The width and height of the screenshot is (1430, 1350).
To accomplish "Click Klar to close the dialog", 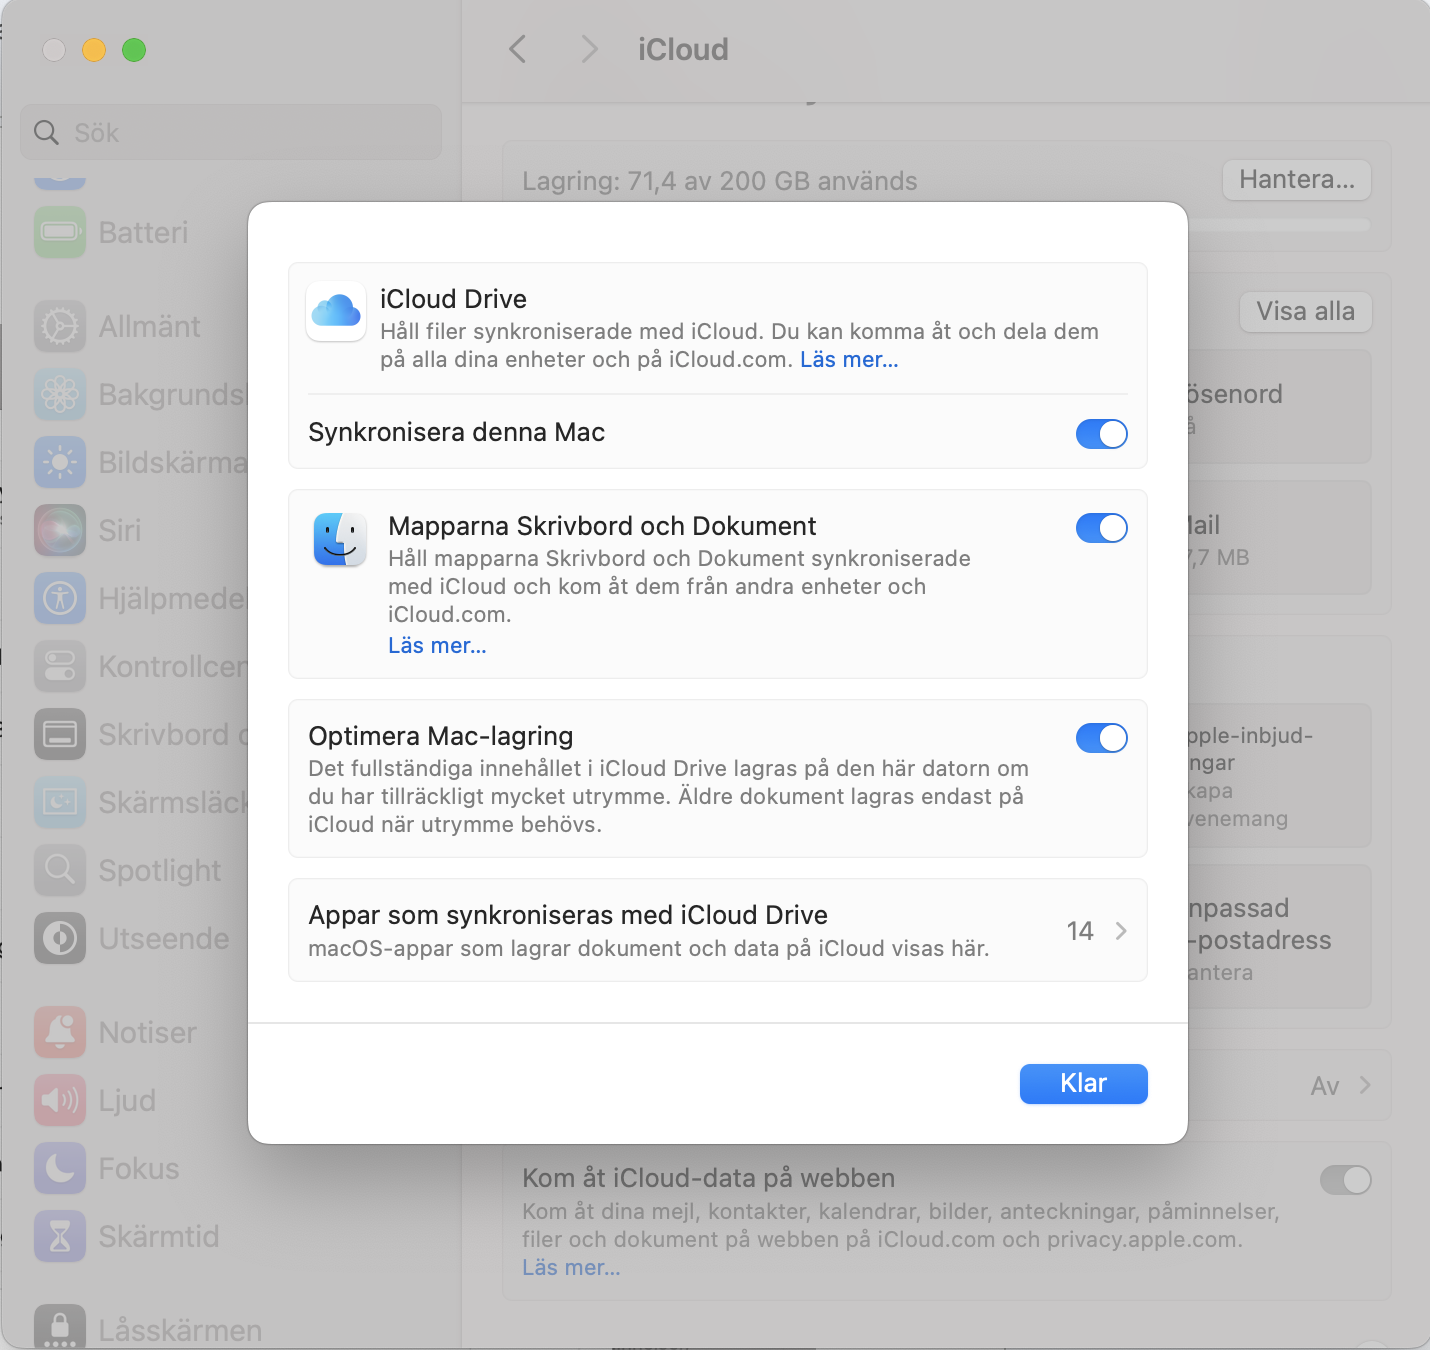I will 1084,1084.
